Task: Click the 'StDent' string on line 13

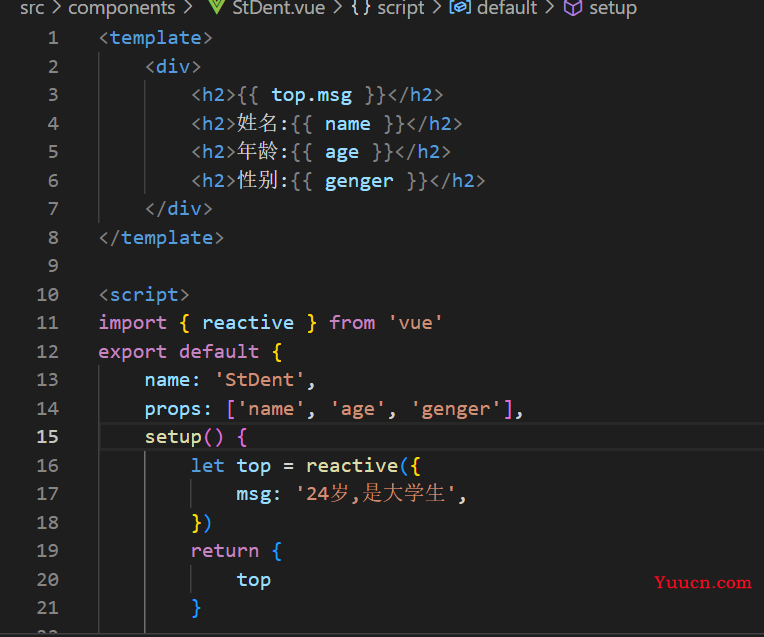Action: (260, 380)
